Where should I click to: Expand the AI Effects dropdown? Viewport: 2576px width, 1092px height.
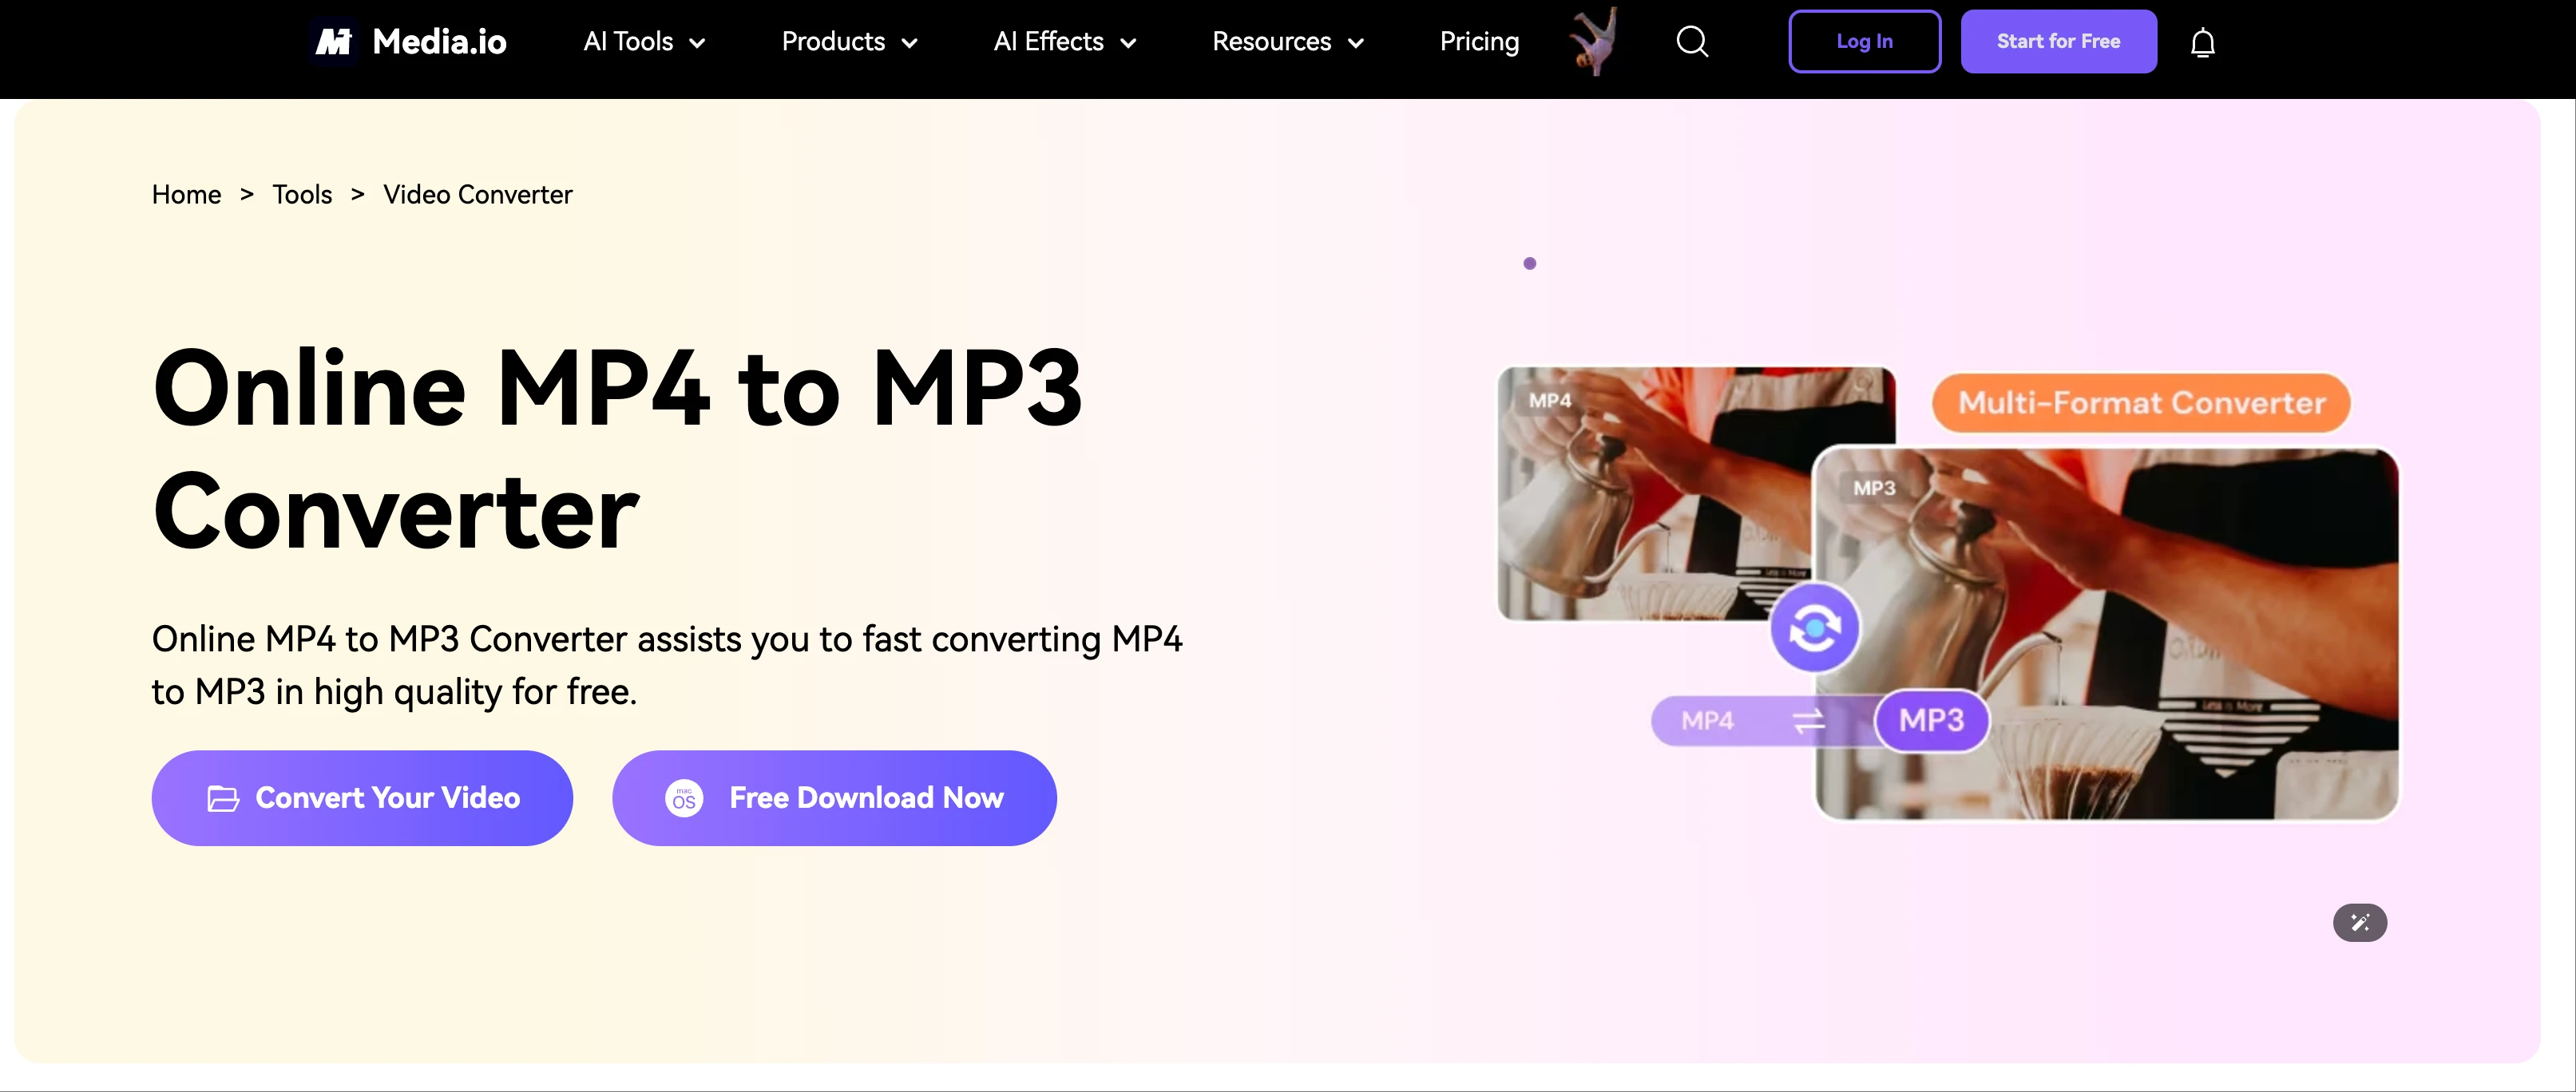coord(1065,42)
